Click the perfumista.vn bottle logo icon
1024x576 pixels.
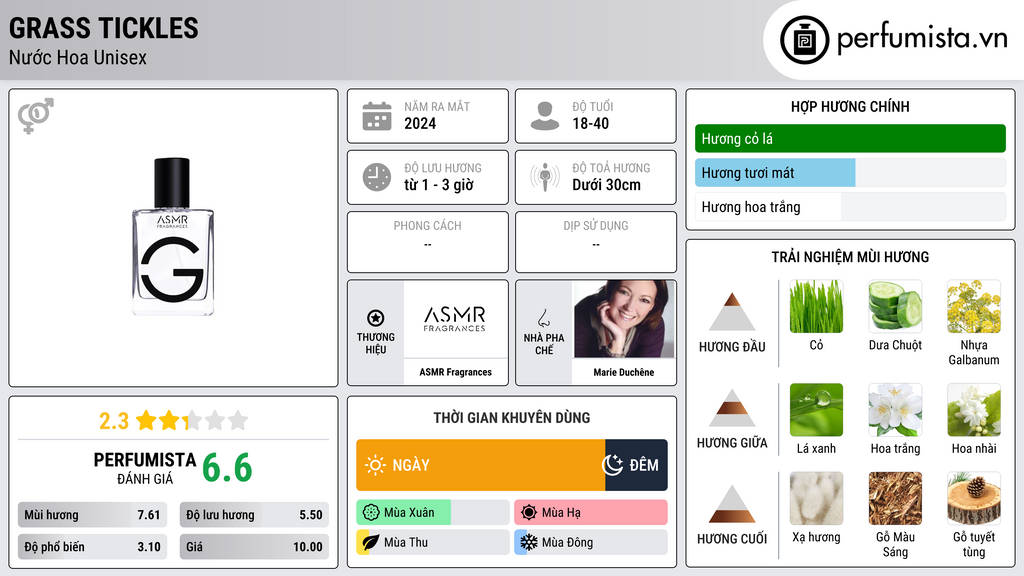[804, 40]
